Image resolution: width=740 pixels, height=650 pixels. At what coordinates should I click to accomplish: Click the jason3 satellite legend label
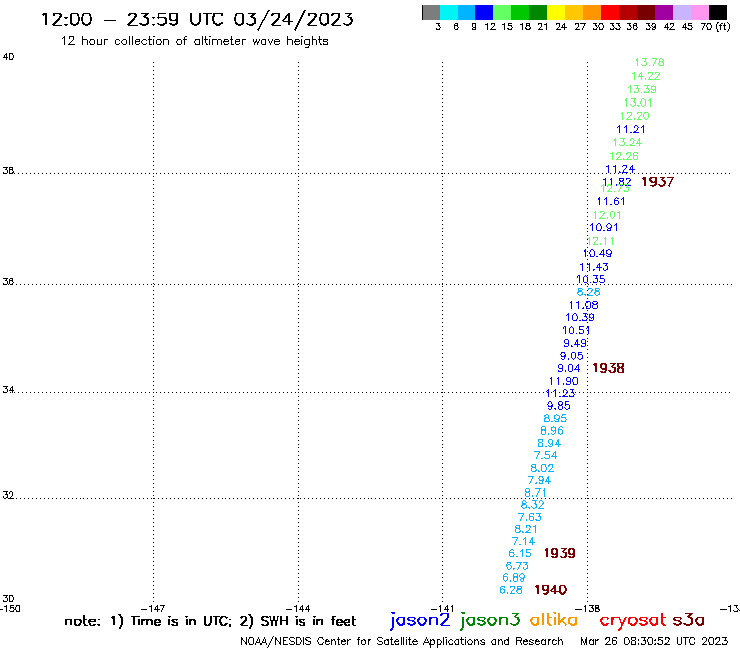490,620
